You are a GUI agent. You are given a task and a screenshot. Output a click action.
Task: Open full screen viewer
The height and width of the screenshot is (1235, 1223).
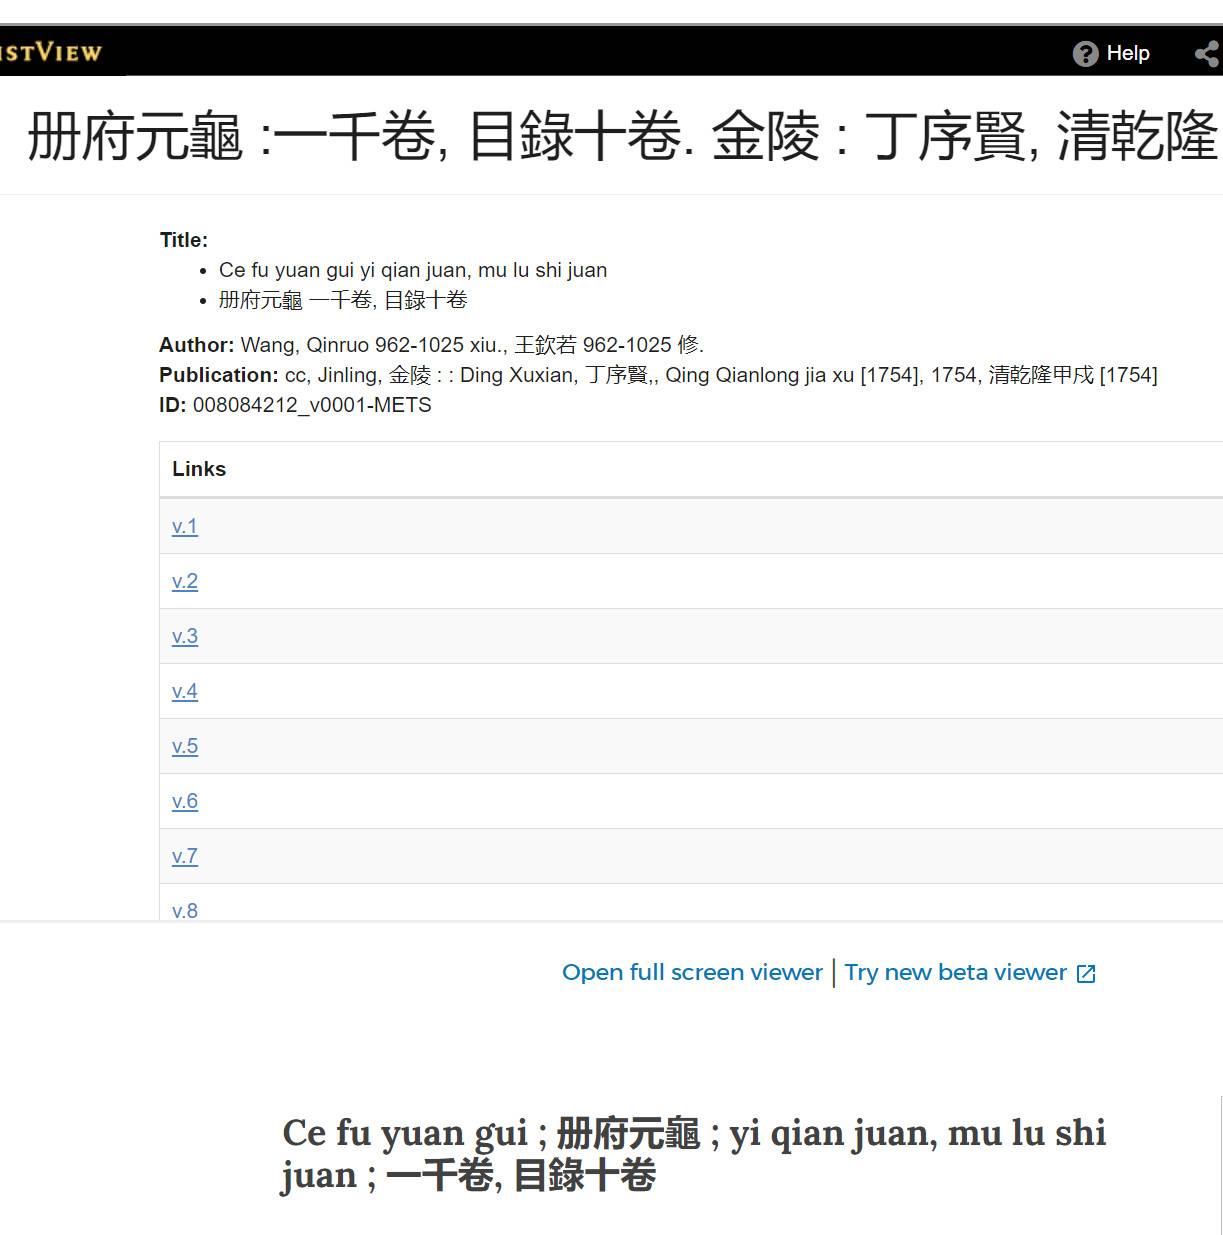pyautogui.click(x=692, y=971)
